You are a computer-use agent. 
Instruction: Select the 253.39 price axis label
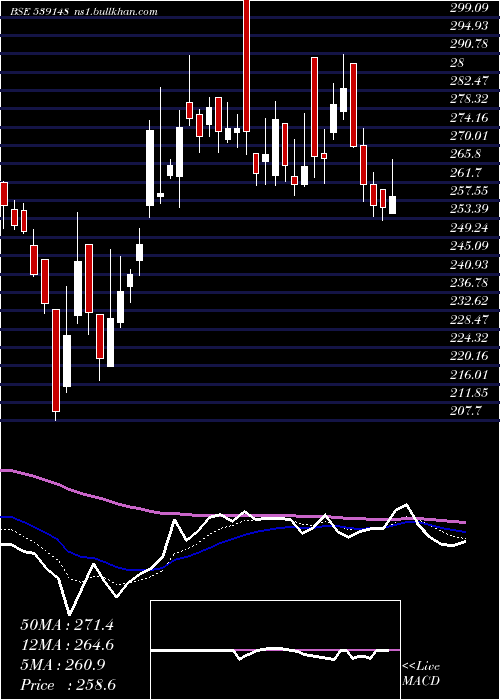(469, 209)
